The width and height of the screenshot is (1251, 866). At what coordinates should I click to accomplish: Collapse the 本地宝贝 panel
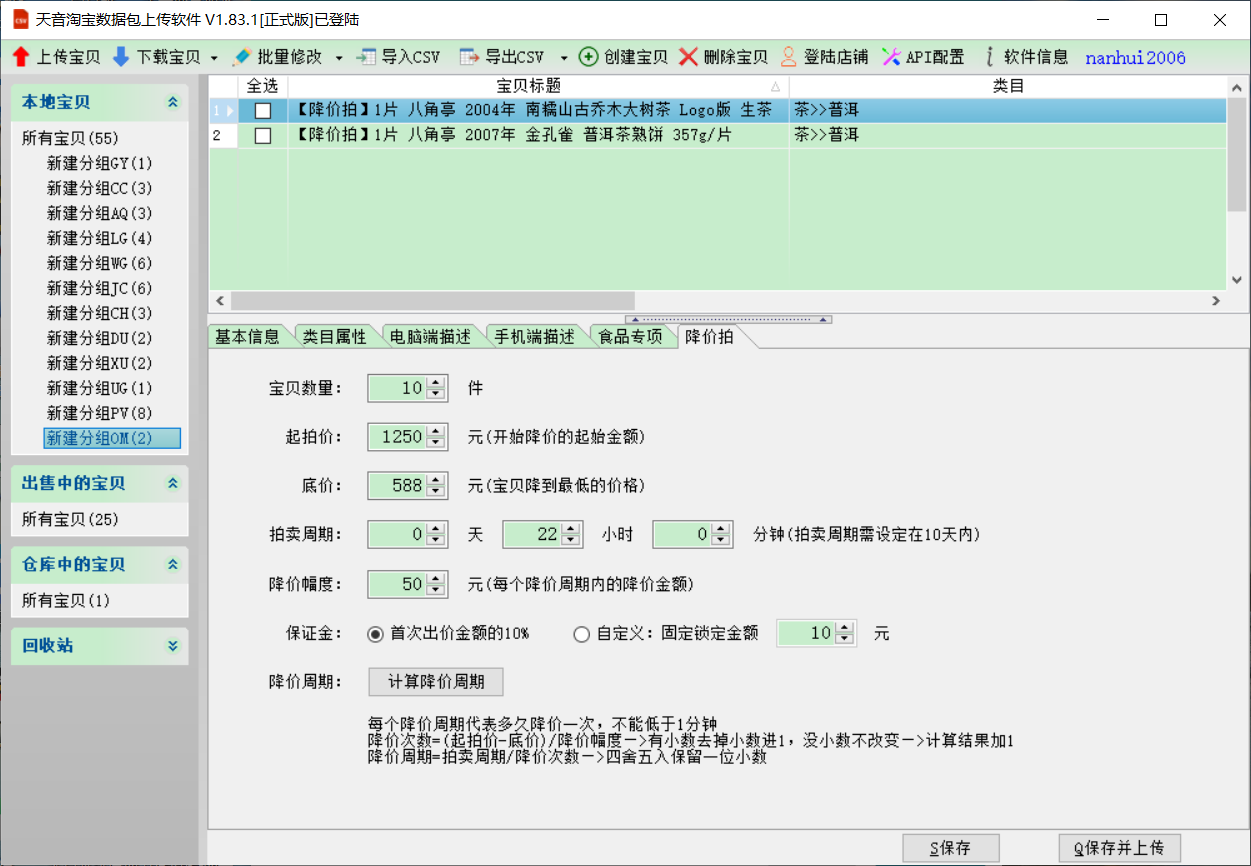(173, 102)
